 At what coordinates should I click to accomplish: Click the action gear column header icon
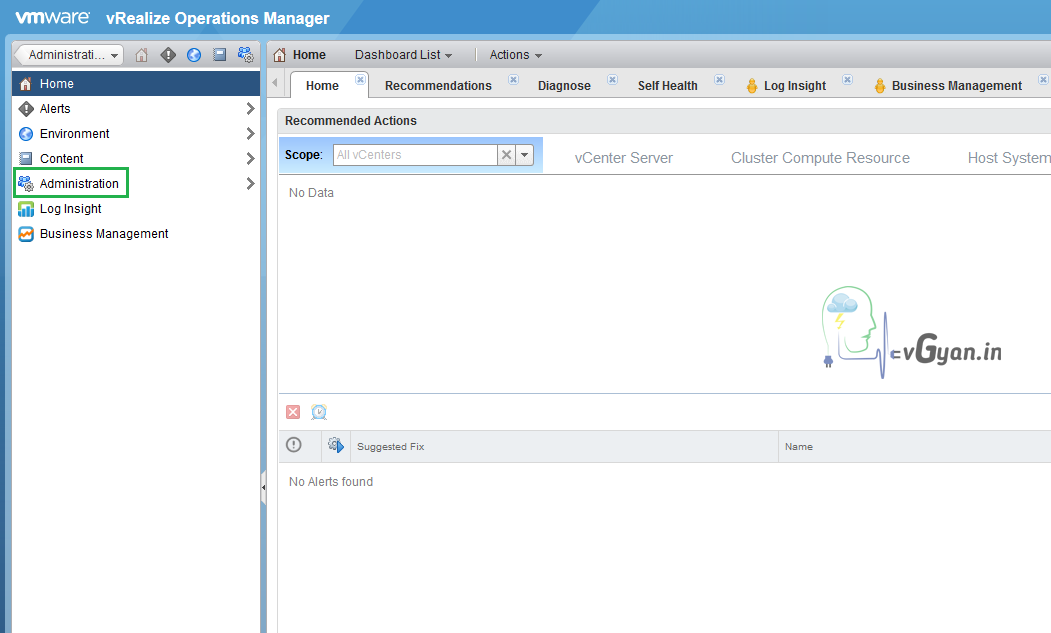(336, 445)
